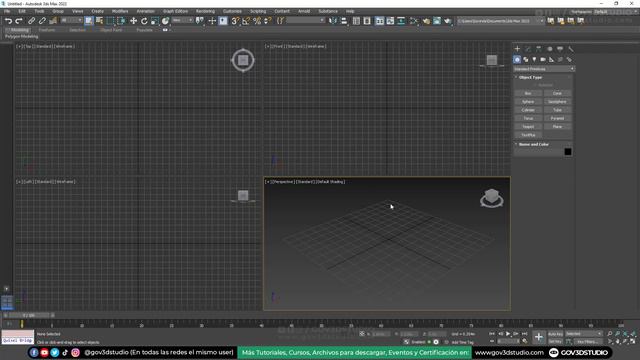Select the Select and Scale tool
This screenshot has width=640, height=360.
click(154, 21)
